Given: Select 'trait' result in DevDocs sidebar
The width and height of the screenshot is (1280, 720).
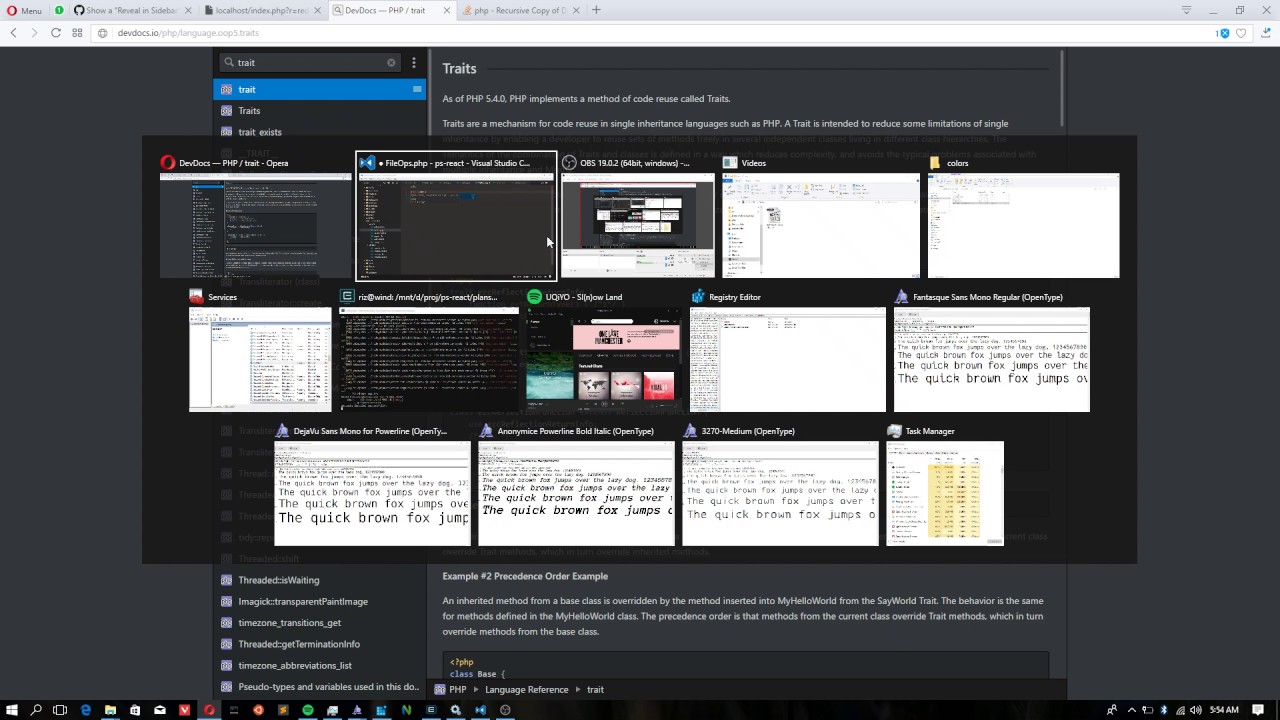Looking at the screenshot, I should click(319, 89).
